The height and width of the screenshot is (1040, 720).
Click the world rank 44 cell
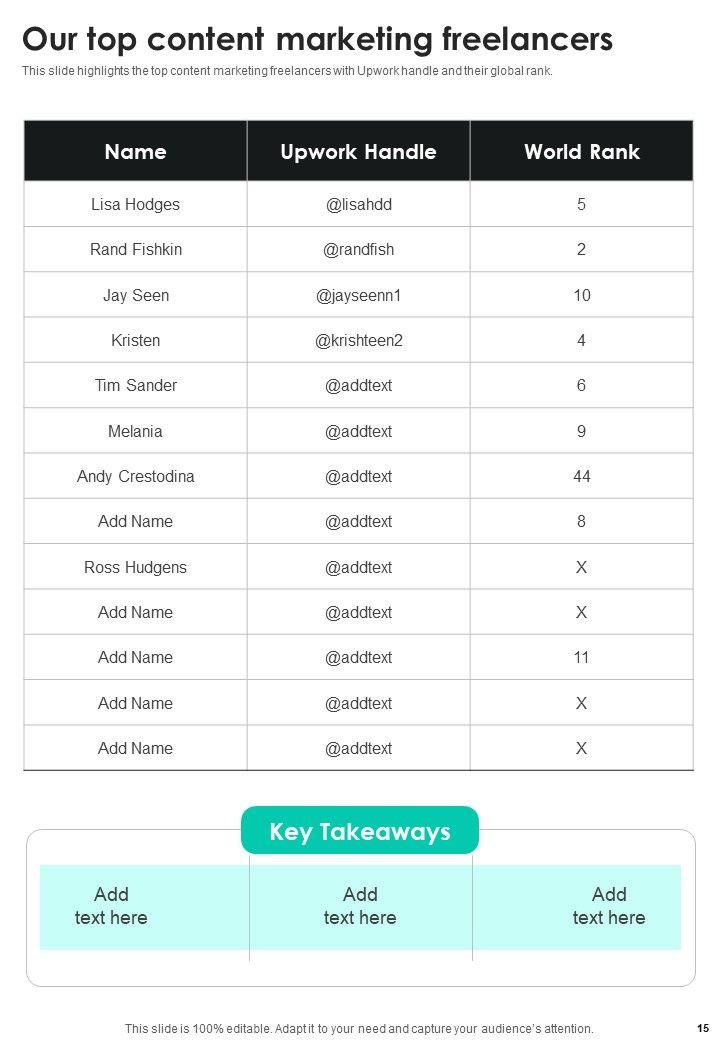pos(581,476)
